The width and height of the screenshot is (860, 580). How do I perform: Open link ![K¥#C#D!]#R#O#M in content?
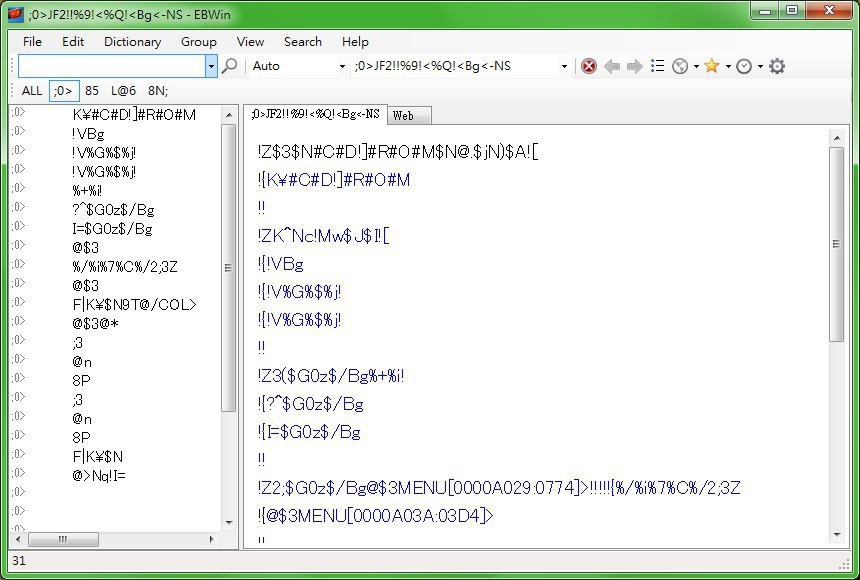tap(334, 180)
